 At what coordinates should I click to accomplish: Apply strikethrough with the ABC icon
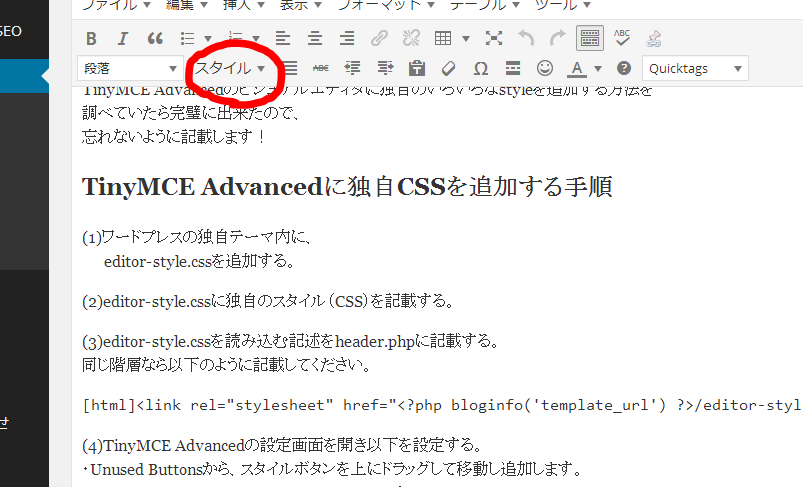[321, 68]
